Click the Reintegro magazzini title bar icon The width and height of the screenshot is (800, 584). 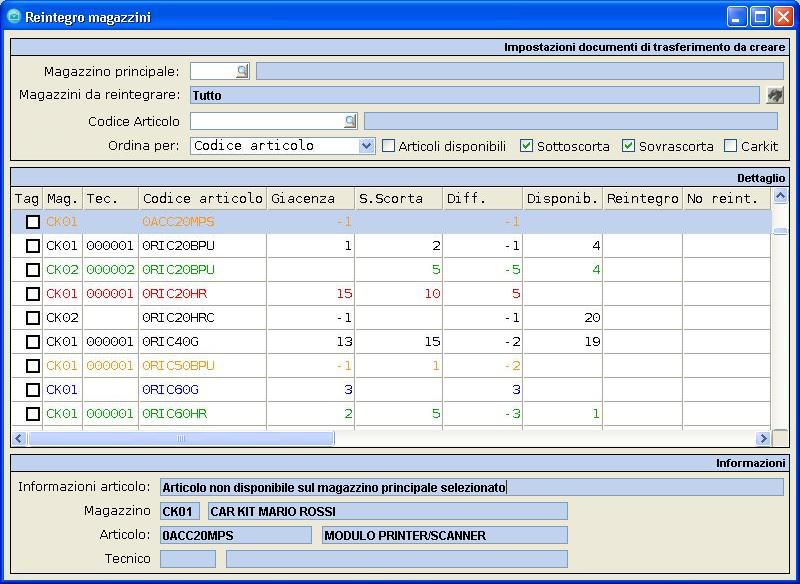[14, 17]
